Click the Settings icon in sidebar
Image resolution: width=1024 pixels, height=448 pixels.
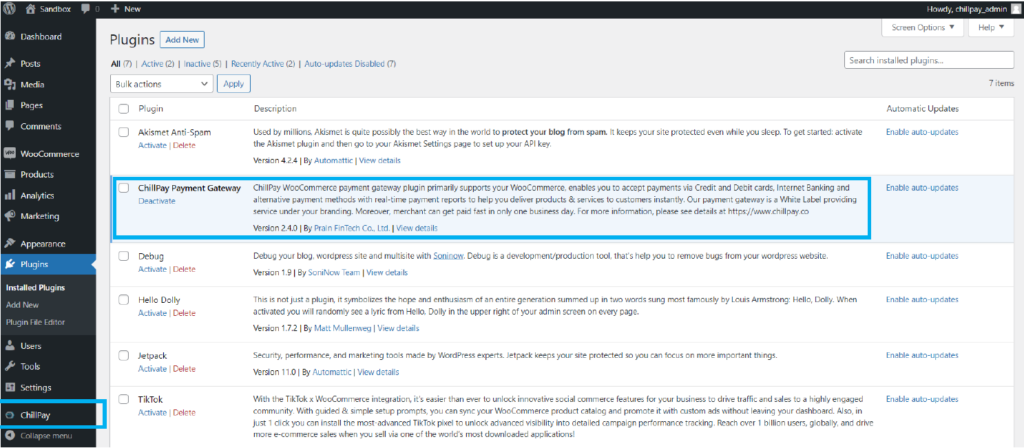10,387
